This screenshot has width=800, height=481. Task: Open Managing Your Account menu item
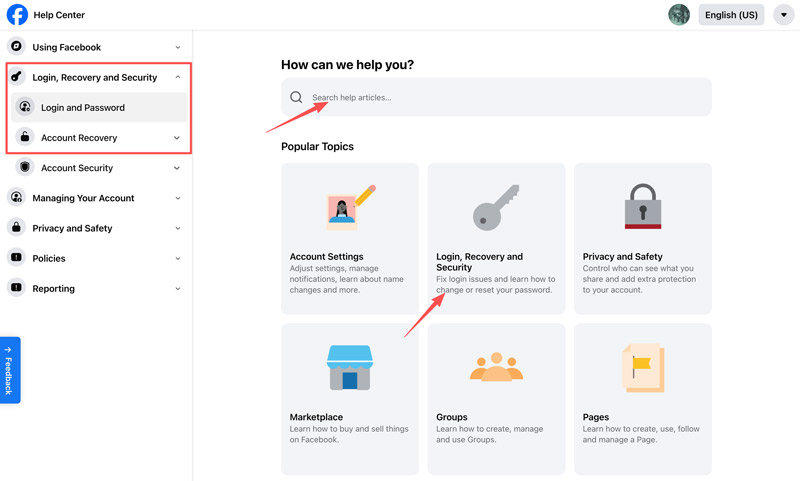click(x=83, y=198)
